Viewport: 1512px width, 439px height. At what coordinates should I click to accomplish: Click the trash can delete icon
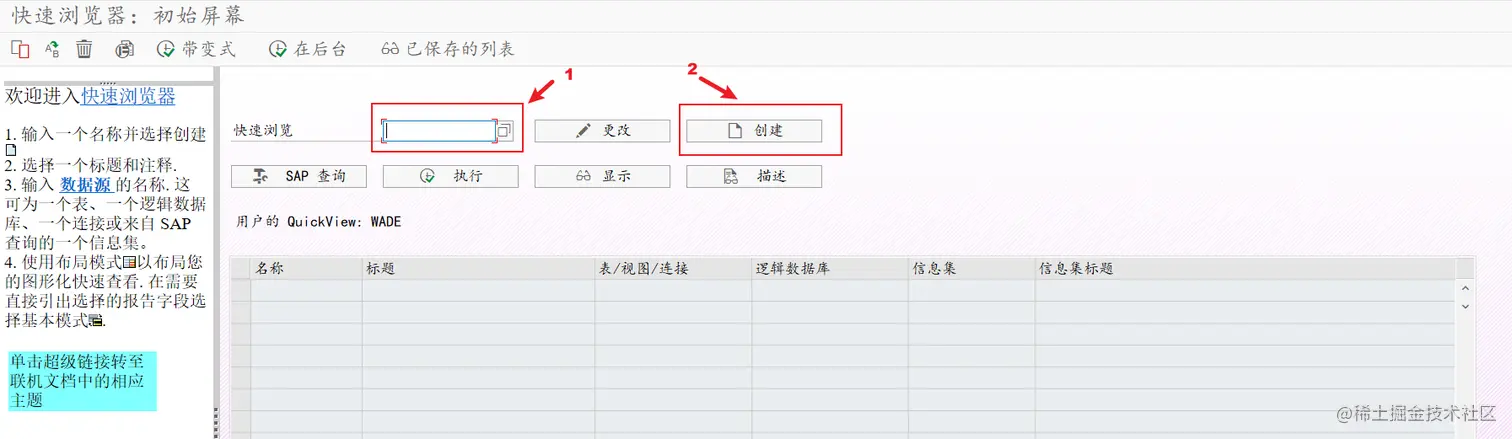point(85,49)
